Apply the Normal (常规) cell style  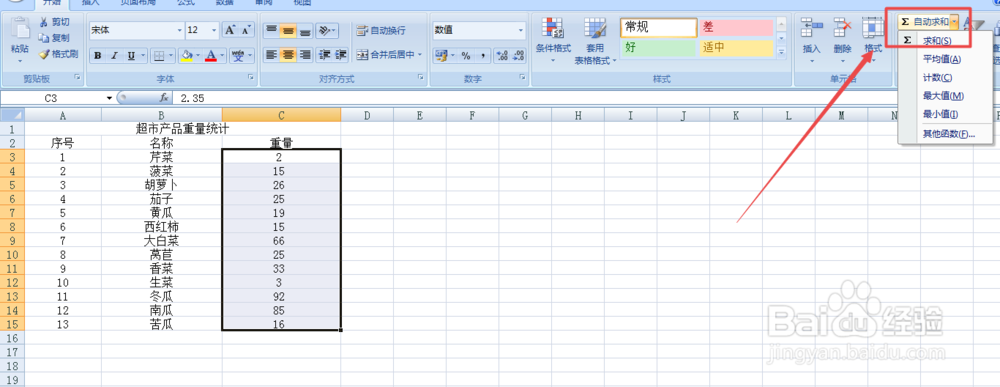(x=659, y=27)
